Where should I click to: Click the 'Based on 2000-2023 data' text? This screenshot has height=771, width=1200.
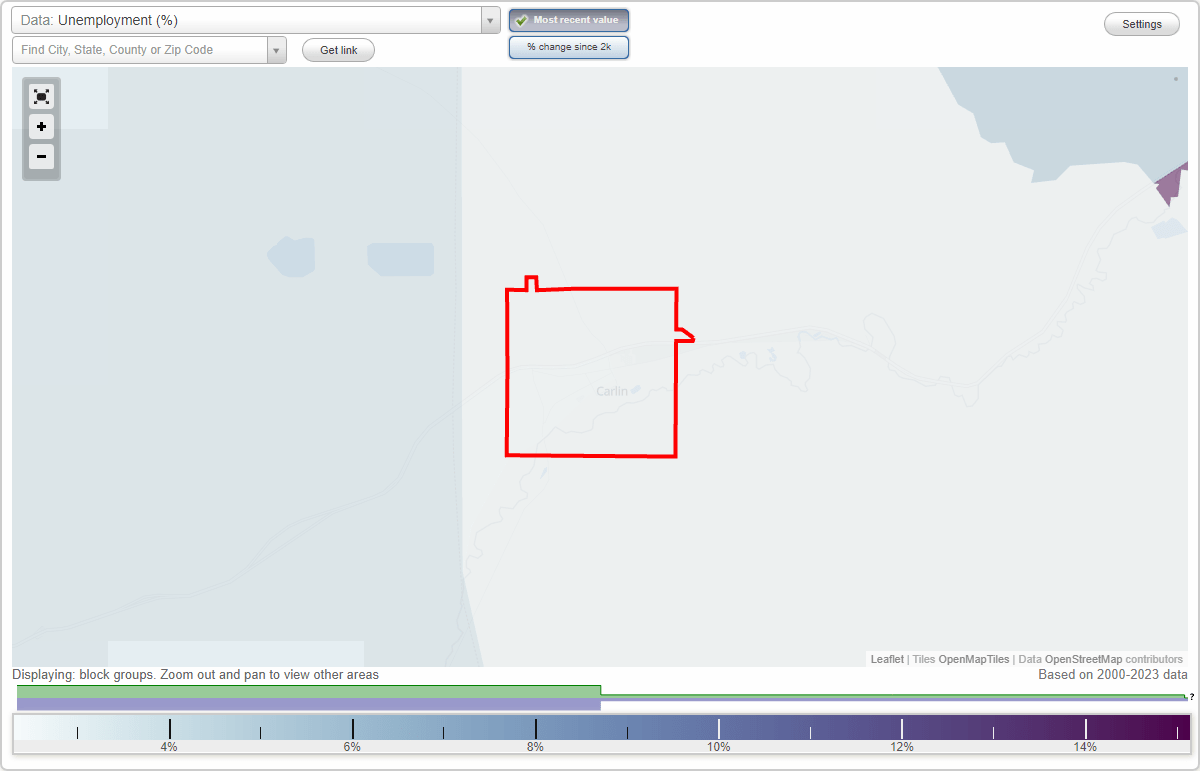1113,675
